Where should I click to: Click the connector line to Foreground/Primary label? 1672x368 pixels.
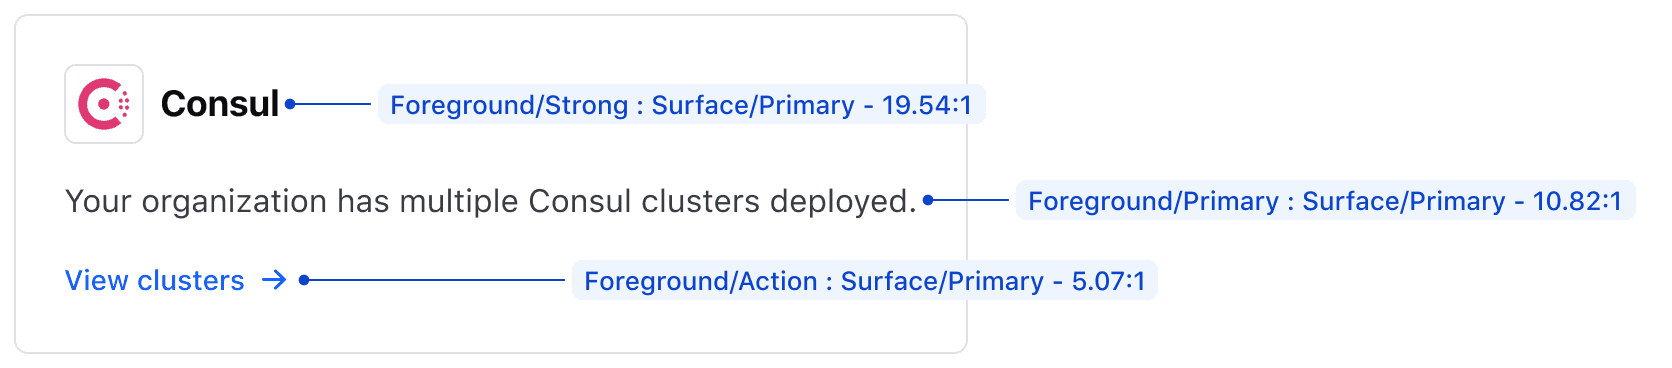pyautogui.click(x=972, y=201)
